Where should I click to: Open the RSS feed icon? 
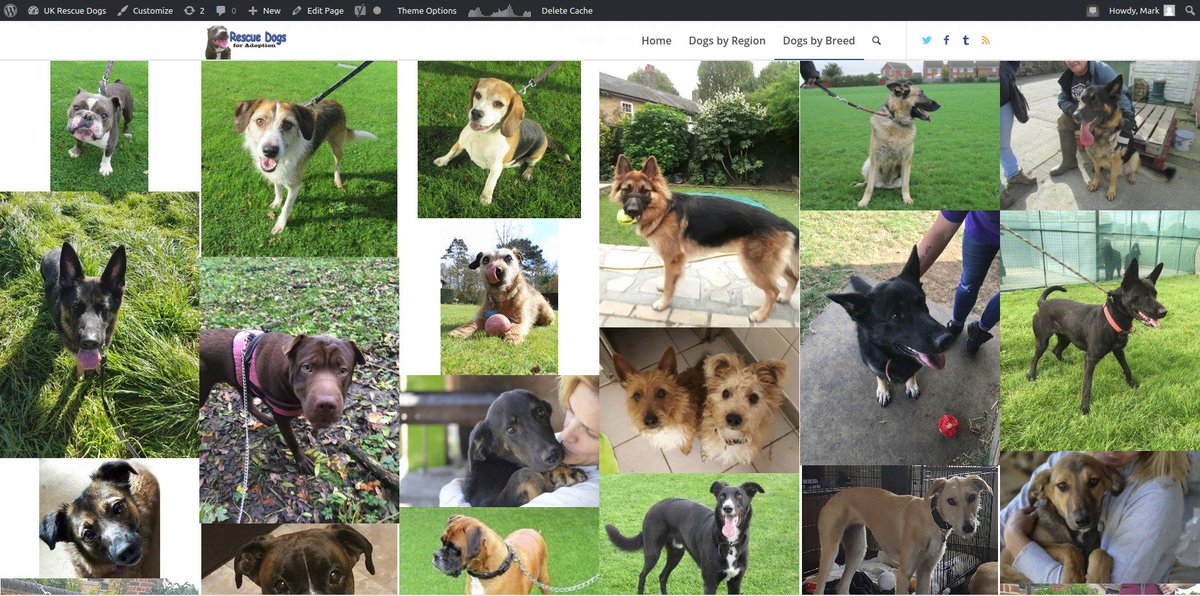point(985,40)
